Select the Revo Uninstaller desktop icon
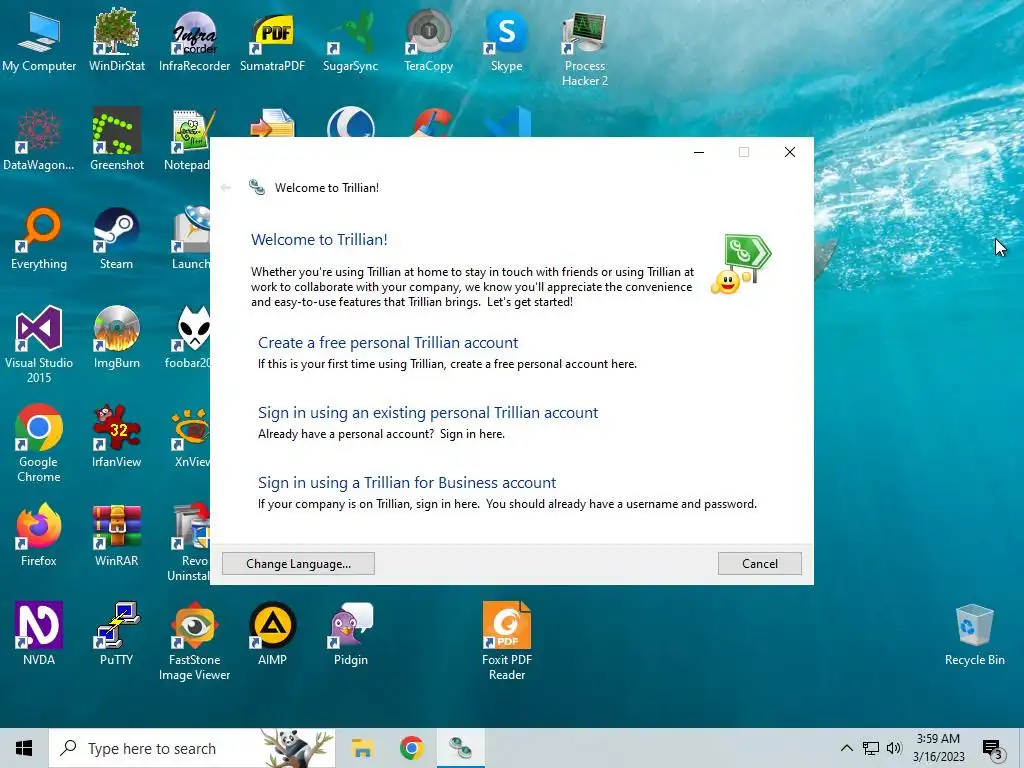 (189, 543)
